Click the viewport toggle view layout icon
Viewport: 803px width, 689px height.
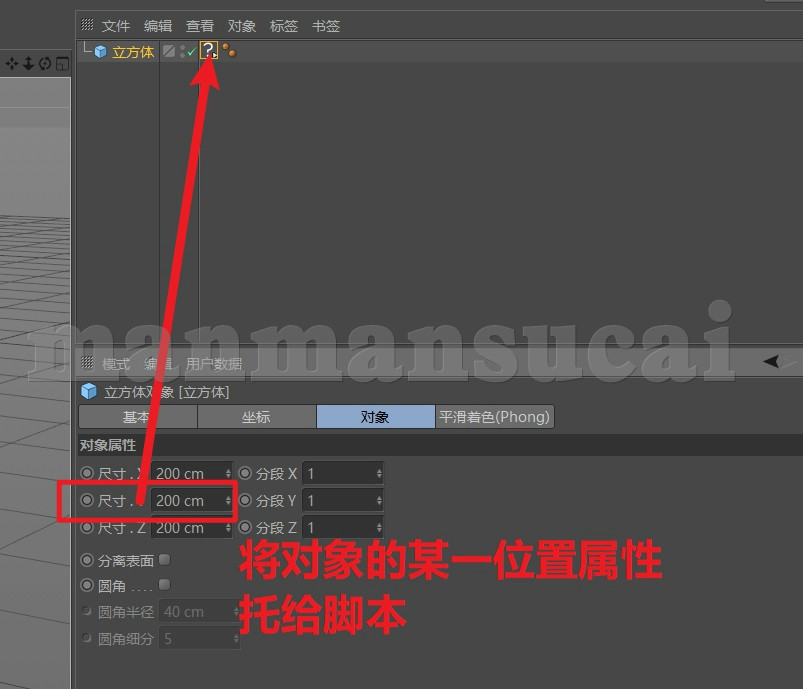click(x=62, y=64)
